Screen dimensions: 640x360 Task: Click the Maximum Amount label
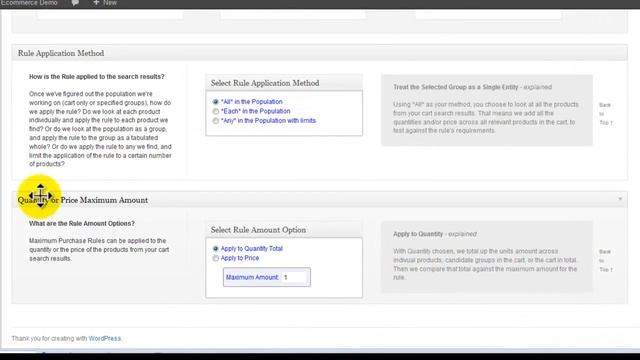[x=252, y=277]
